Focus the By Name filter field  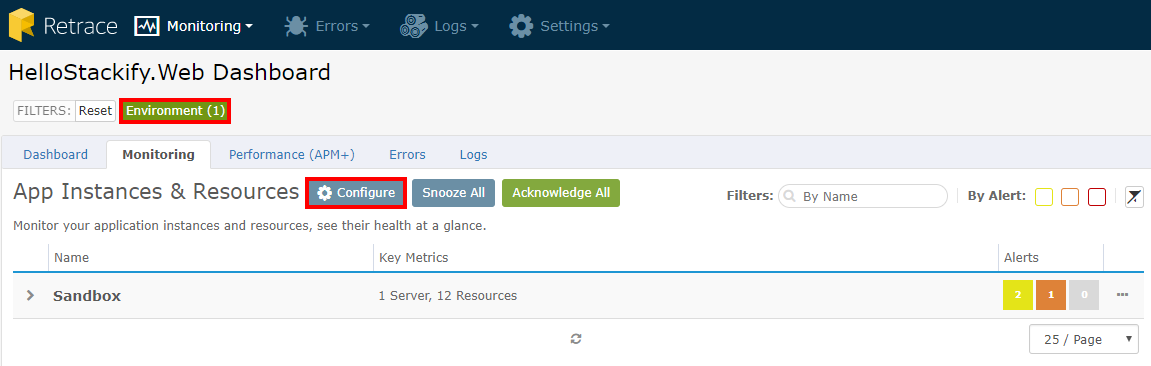coord(863,197)
